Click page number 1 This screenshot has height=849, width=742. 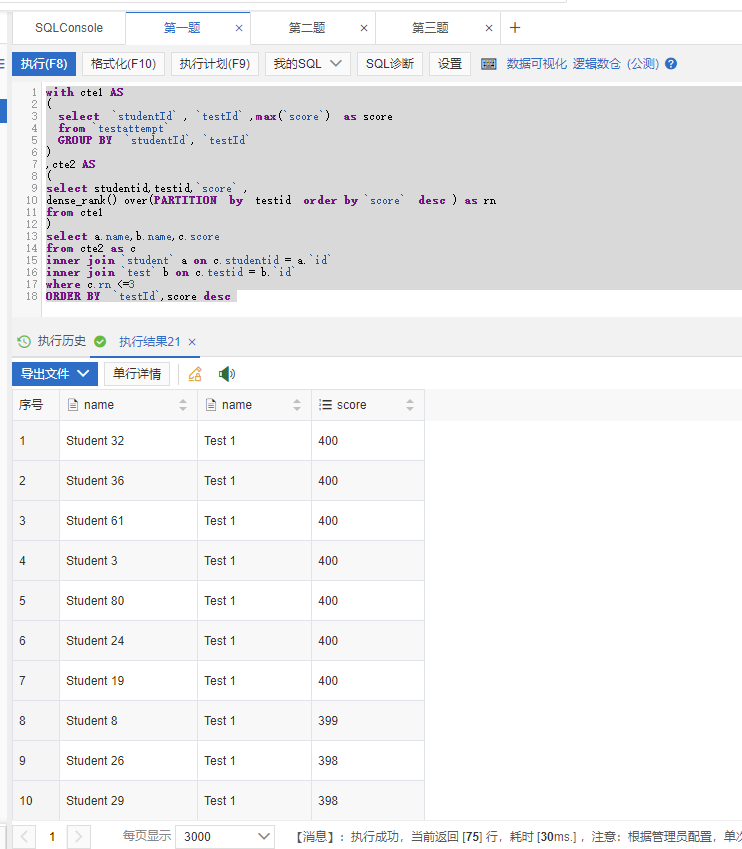52,837
